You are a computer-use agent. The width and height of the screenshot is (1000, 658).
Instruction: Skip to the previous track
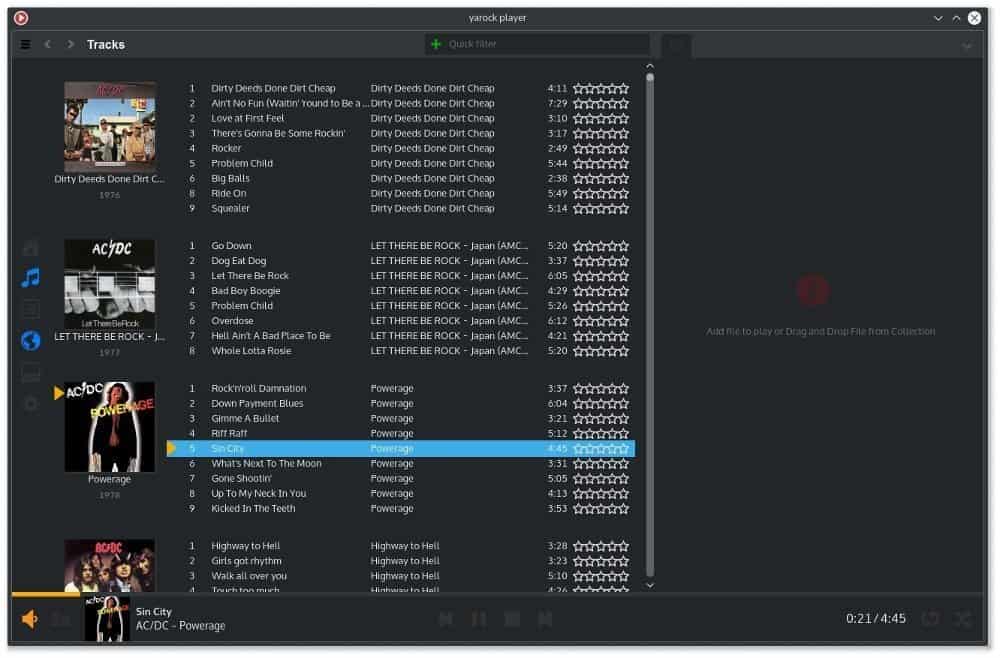[446, 618]
